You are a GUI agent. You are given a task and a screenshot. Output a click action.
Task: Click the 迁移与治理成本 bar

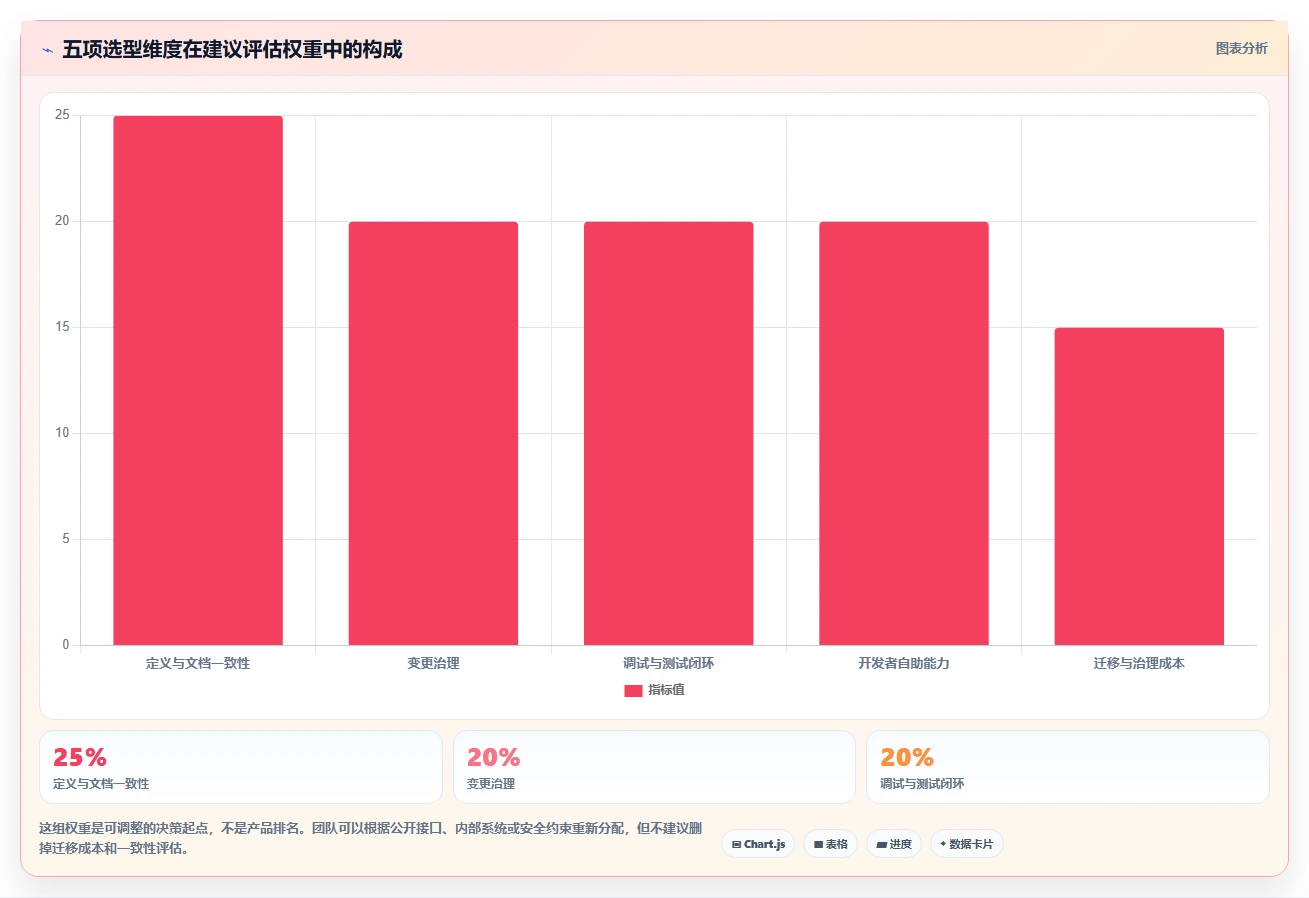[1139, 486]
